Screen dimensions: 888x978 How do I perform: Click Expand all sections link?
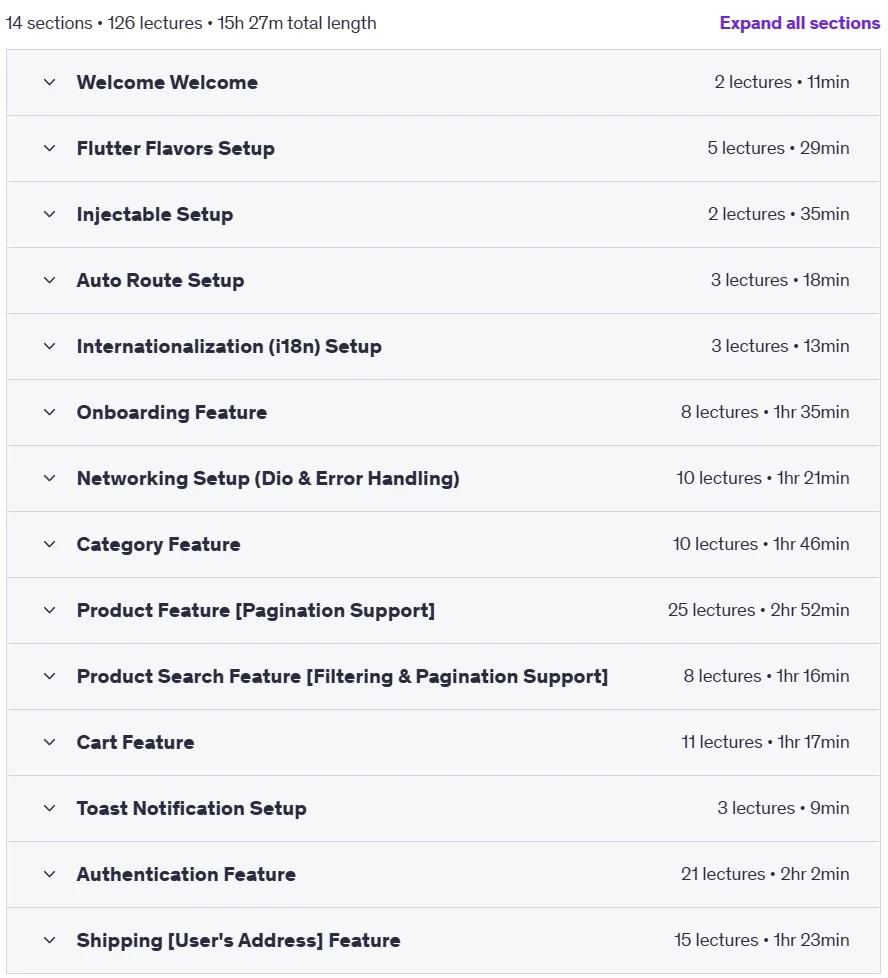click(799, 23)
